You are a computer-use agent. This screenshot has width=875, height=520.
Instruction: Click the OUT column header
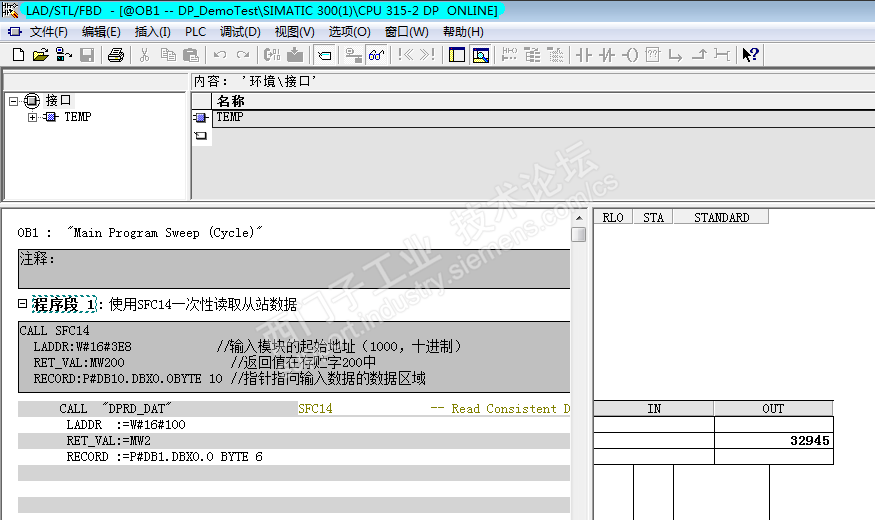pyautogui.click(x=773, y=408)
